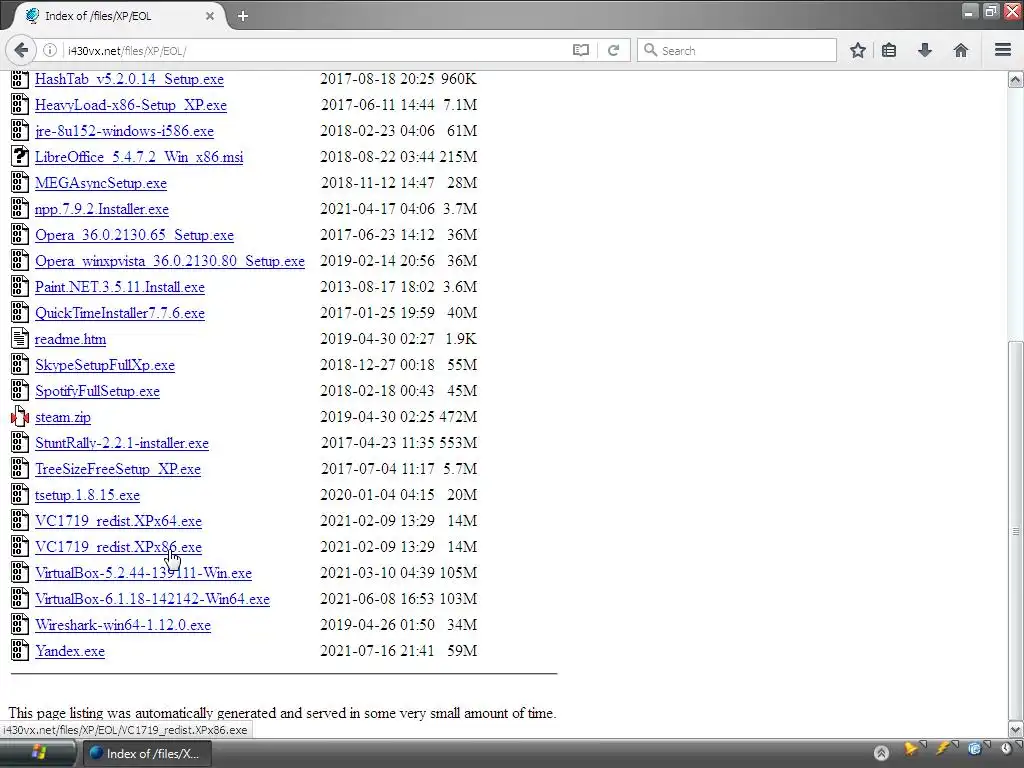Open the Windows Start button
1024x768 pixels.
[38, 753]
